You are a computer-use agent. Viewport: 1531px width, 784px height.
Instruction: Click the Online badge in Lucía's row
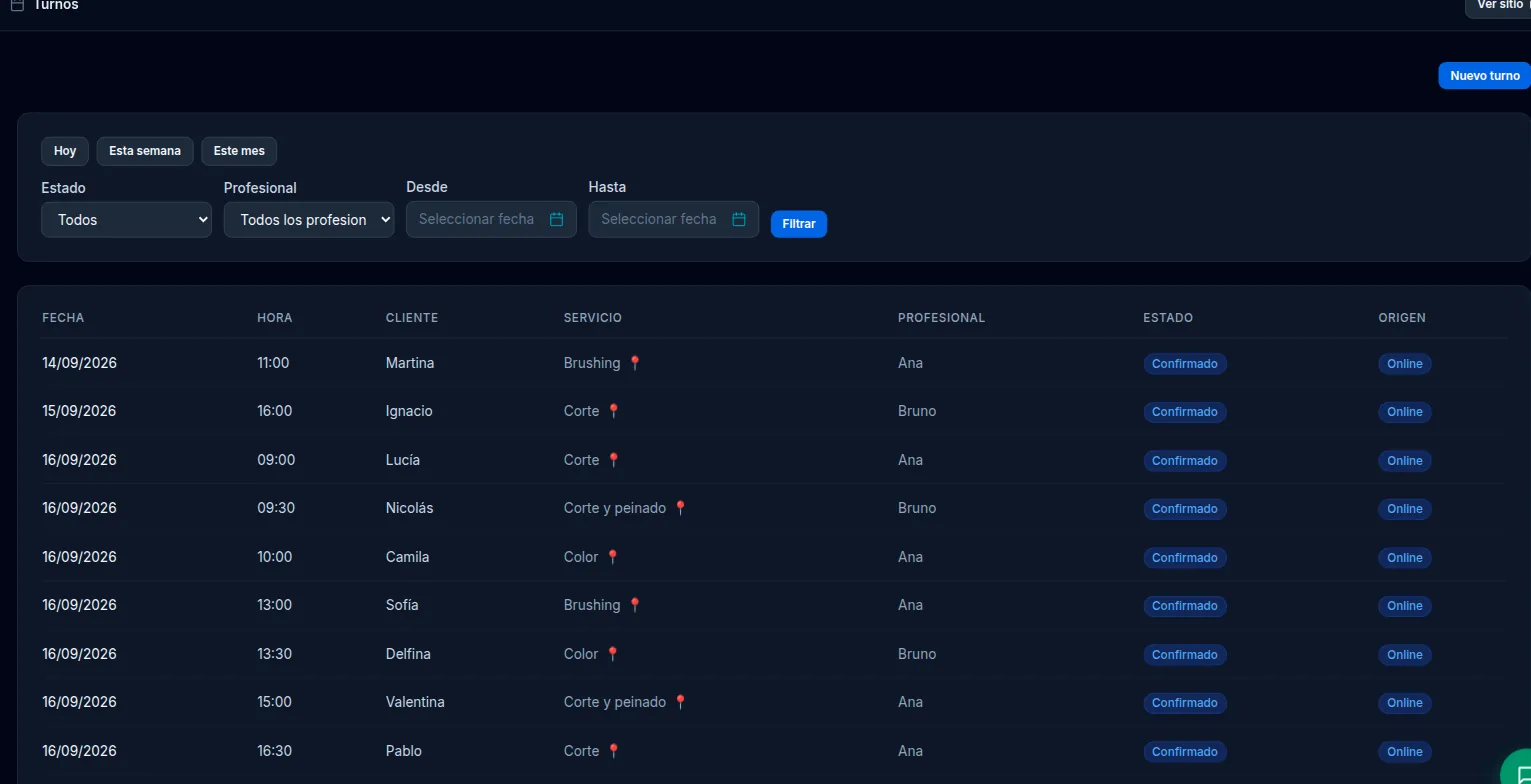pyautogui.click(x=1405, y=461)
